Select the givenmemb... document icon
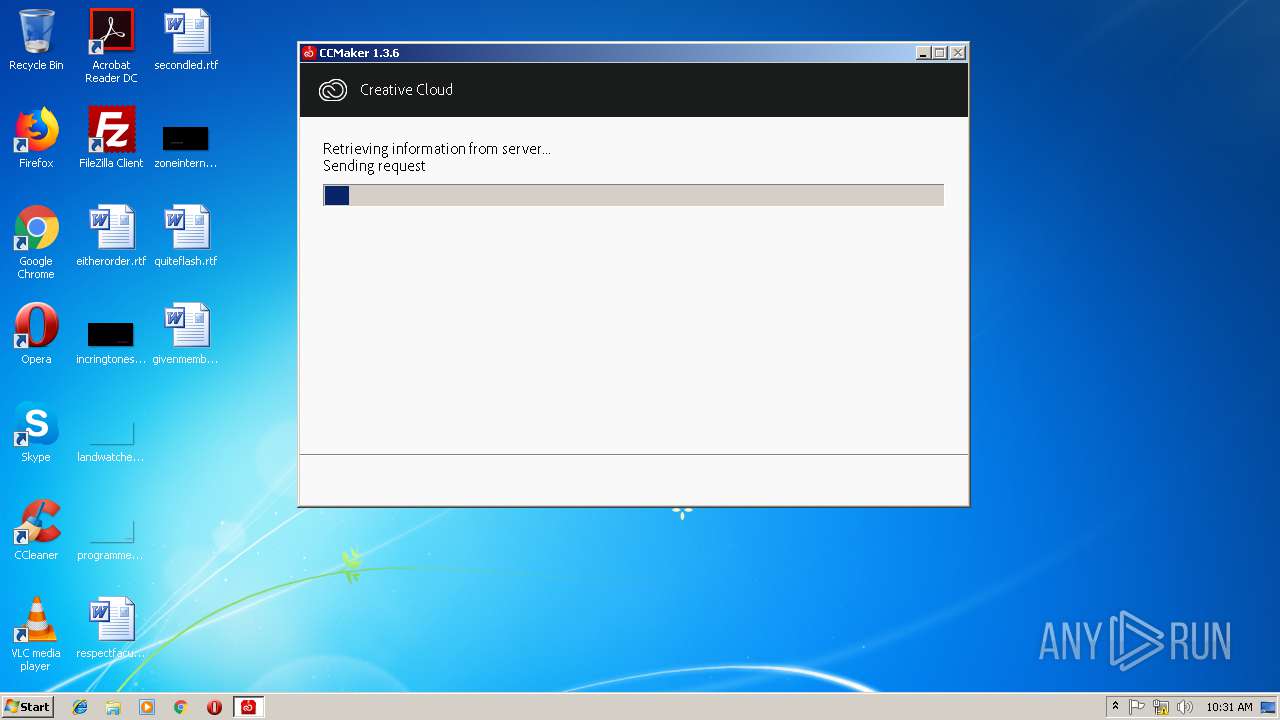The width and height of the screenshot is (1280, 720). tap(186, 334)
